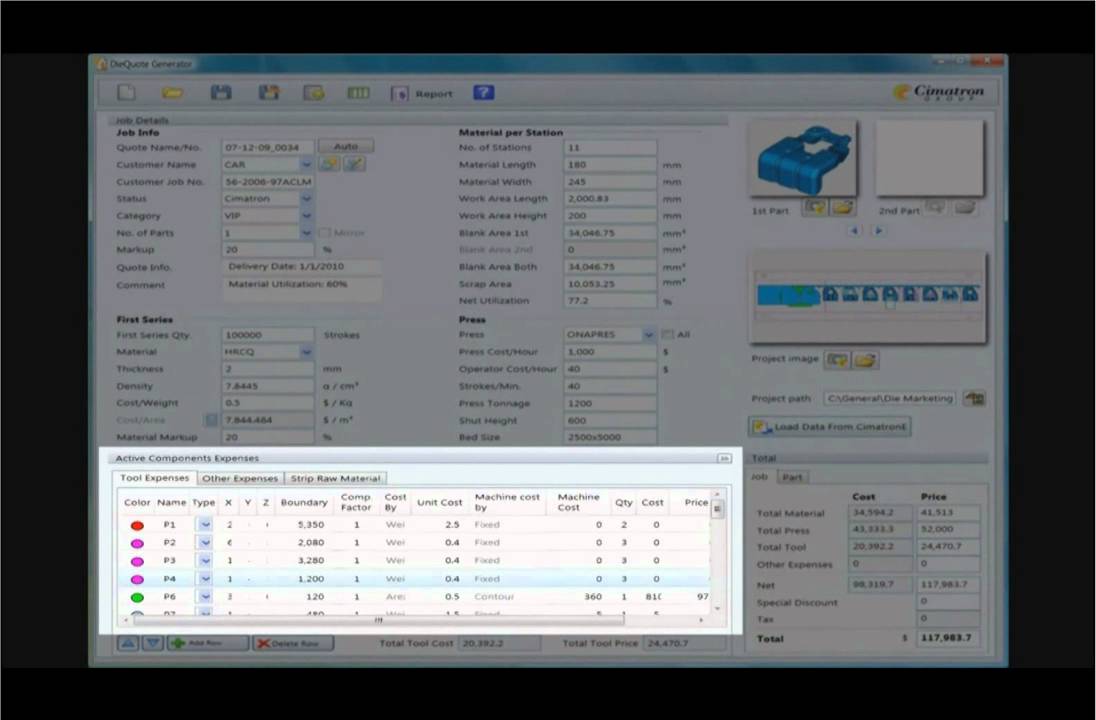This screenshot has width=1096, height=720.
Task: Open the Type dropdown in row P4
Action: point(205,579)
